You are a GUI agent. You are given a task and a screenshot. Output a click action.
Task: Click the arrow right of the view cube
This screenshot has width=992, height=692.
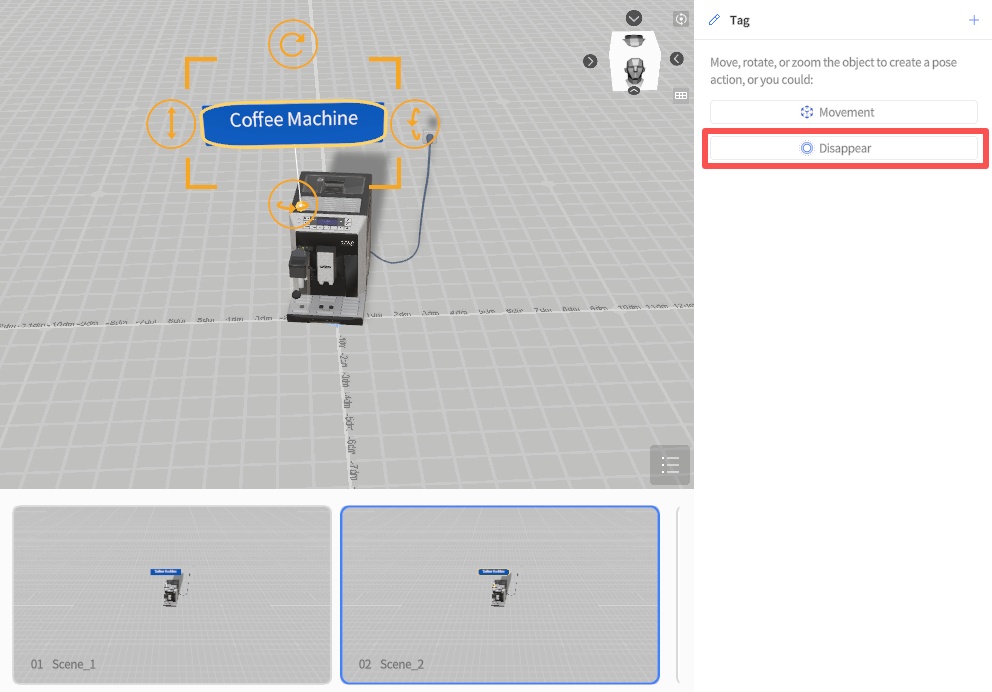(677, 59)
